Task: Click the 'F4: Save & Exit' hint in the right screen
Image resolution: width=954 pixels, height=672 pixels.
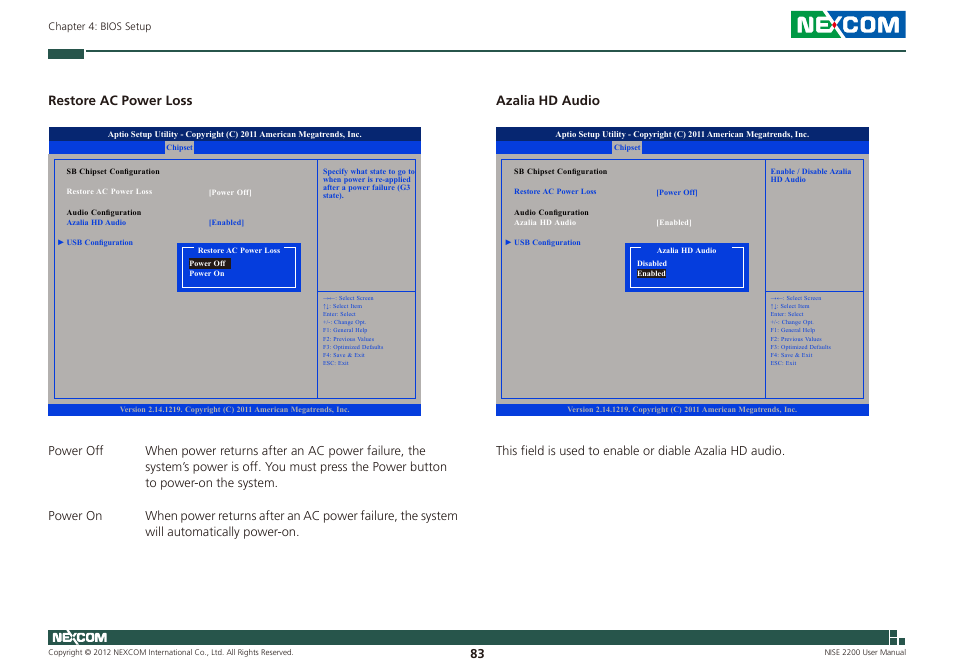Action: pos(791,355)
